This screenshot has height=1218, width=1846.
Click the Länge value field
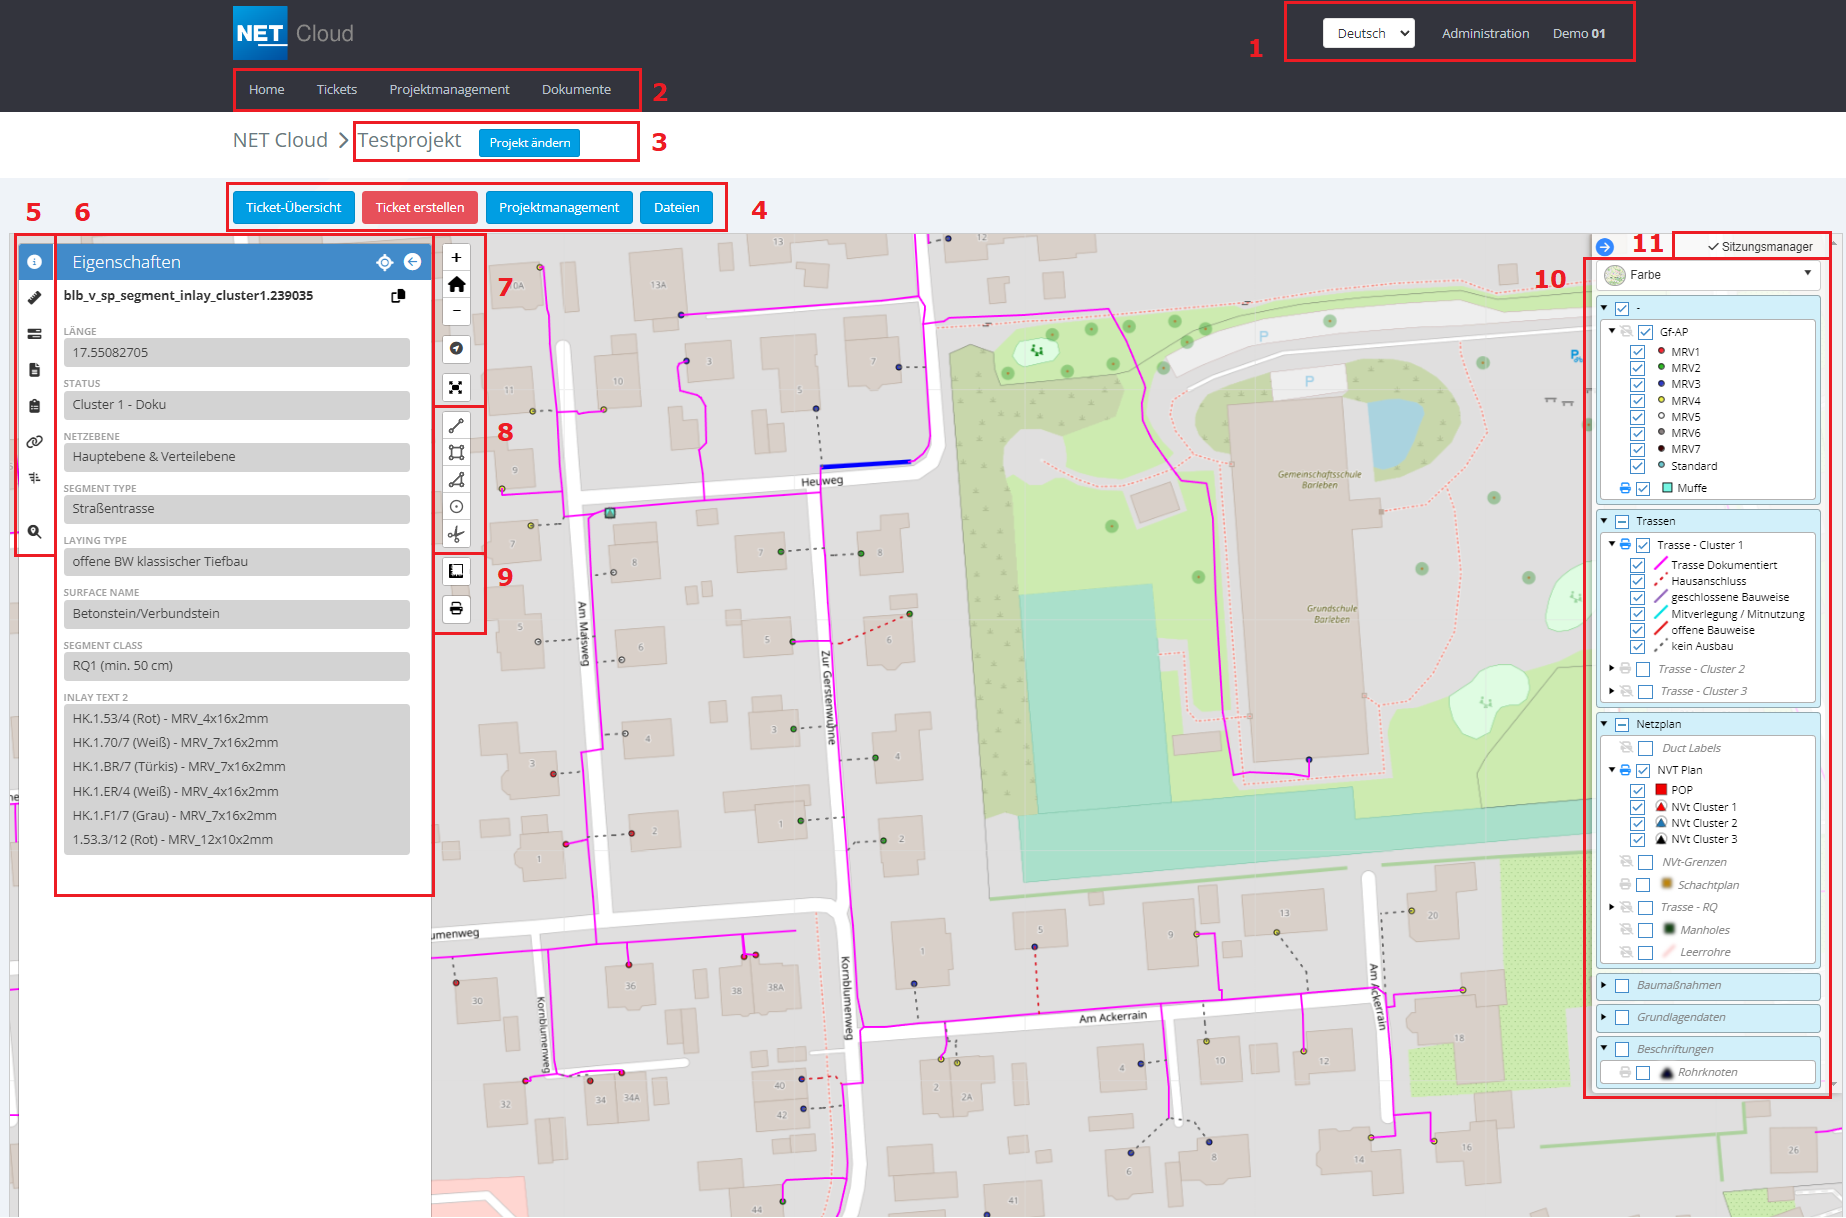[236, 352]
